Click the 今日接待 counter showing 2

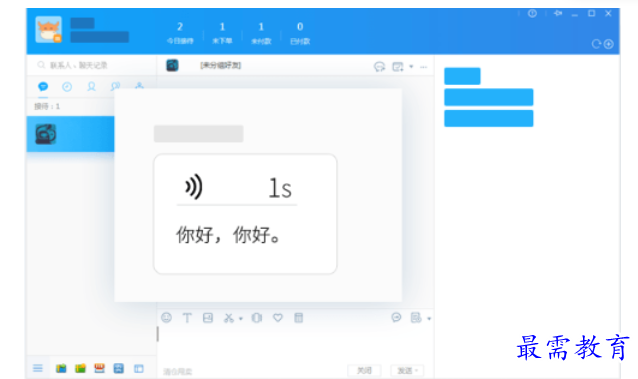tap(180, 33)
